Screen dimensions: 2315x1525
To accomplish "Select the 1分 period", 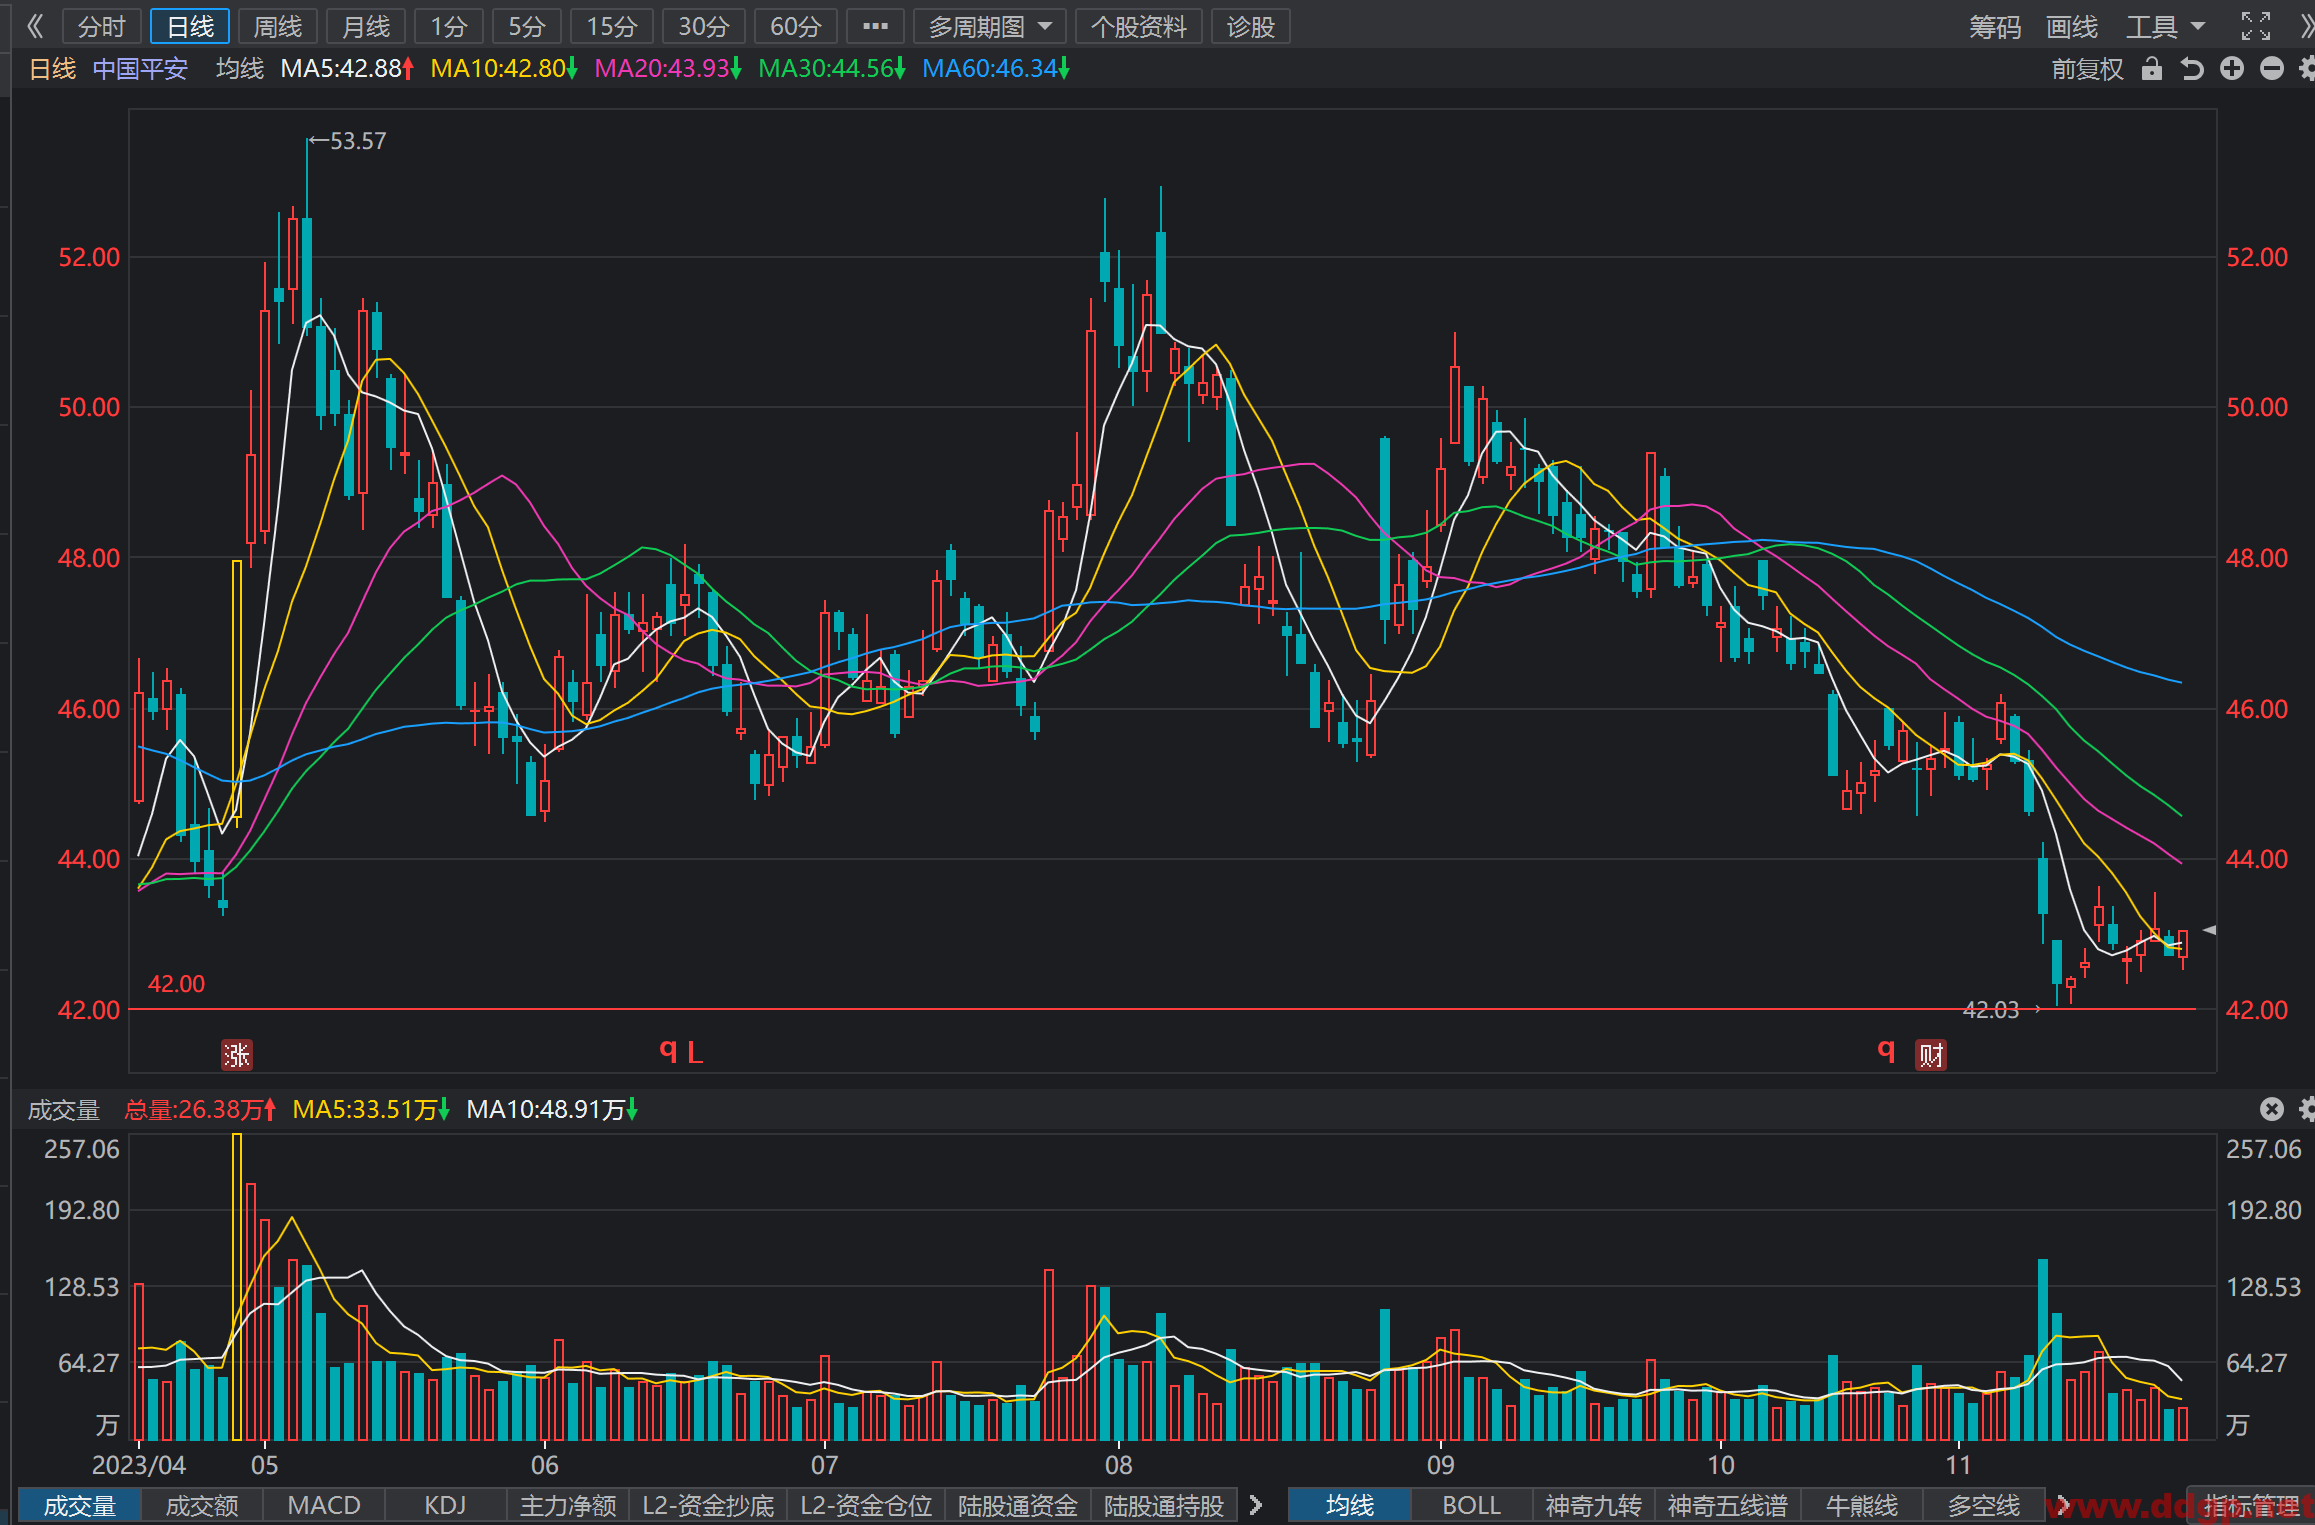I will click(449, 26).
